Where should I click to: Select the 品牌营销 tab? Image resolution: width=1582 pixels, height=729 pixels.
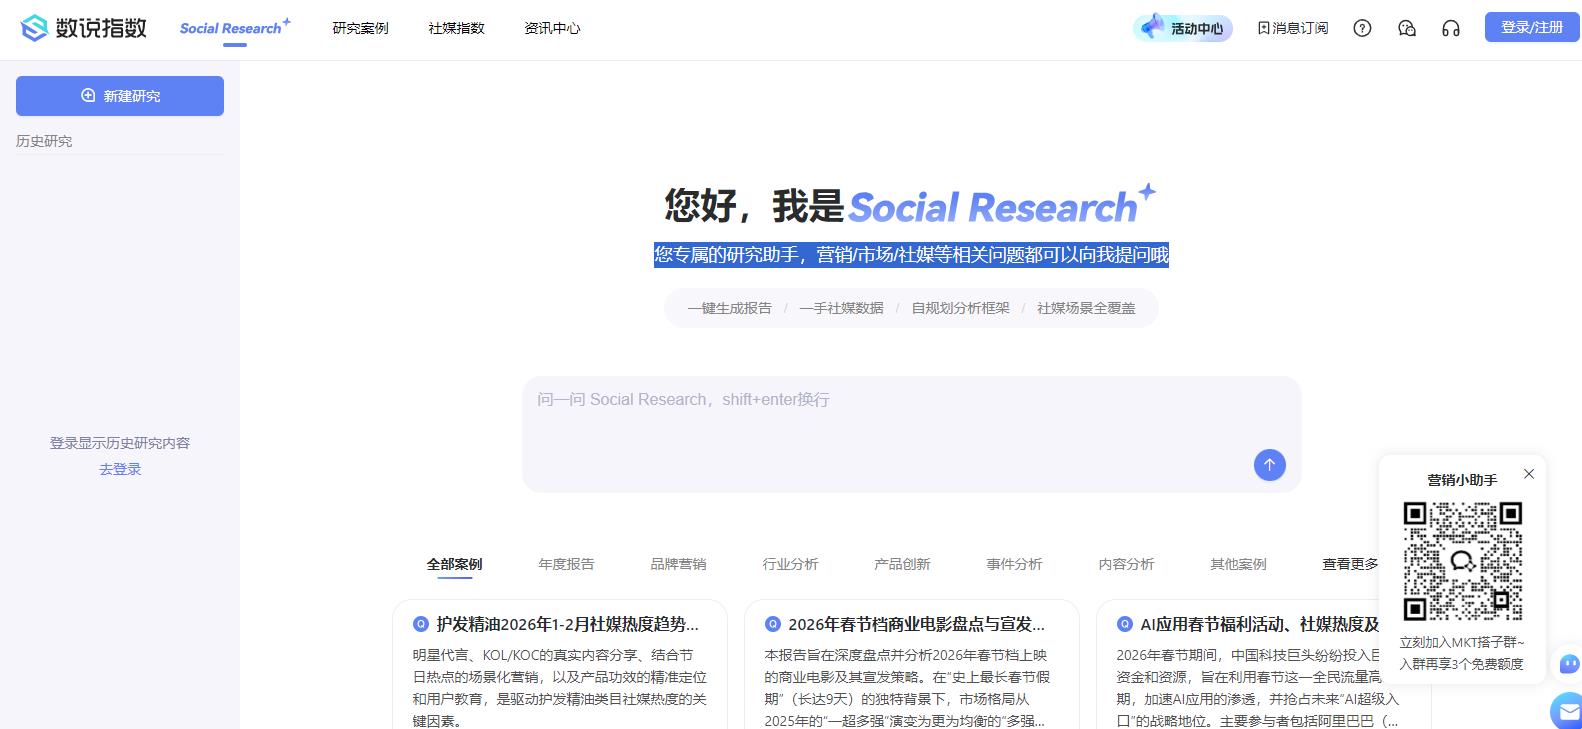pyautogui.click(x=678, y=564)
